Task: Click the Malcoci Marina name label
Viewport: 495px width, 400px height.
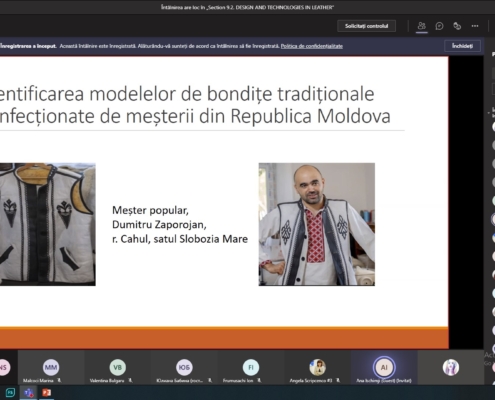Action: [38, 380]
